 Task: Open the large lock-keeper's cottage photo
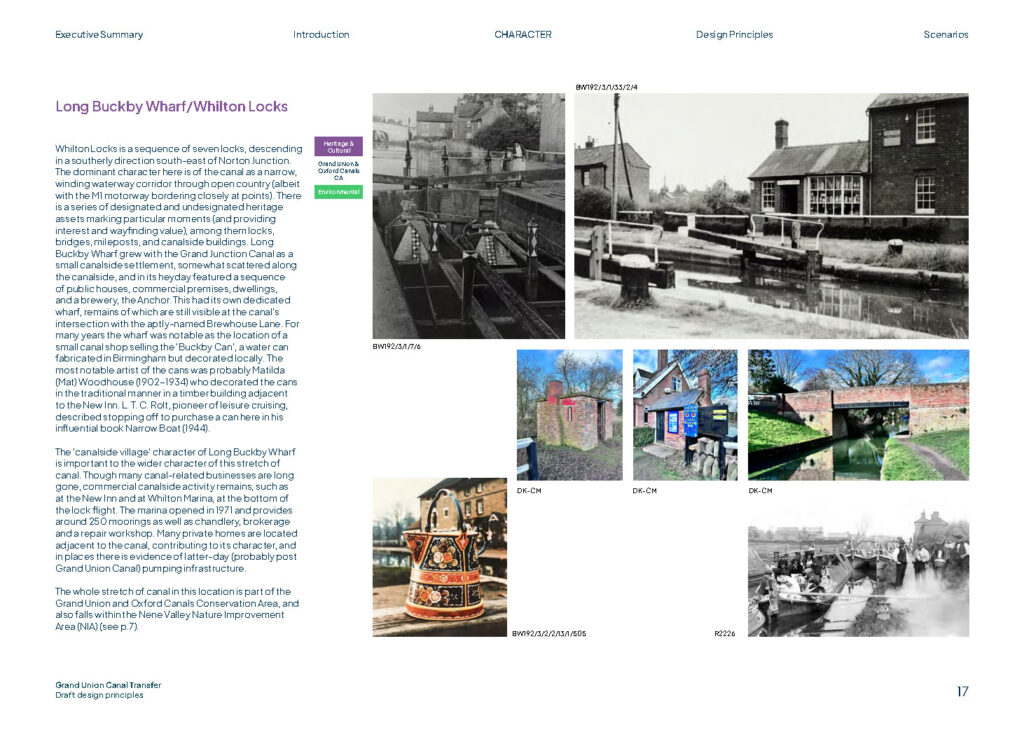tap(771, 216)
